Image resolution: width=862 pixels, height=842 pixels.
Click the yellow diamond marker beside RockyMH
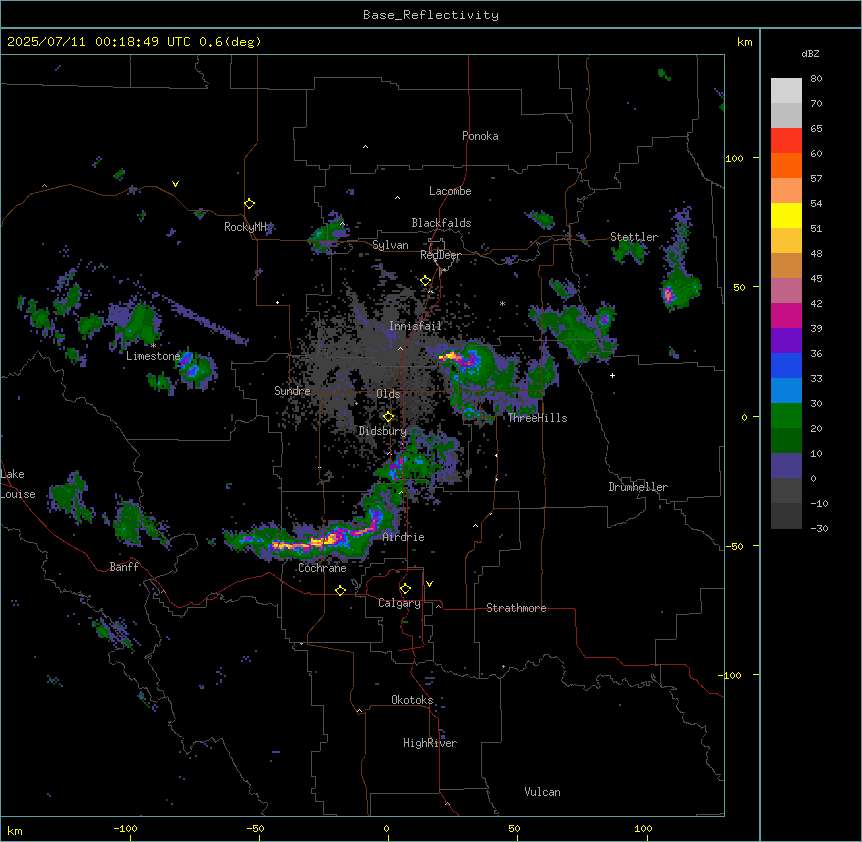pyautogui.click(x=249, y=204)
